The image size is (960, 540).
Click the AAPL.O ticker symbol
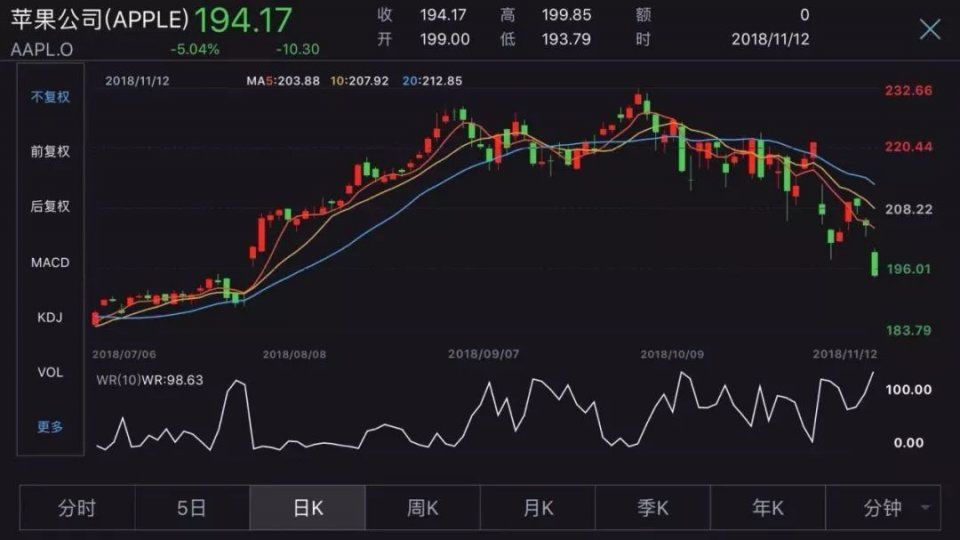[x=42, y=50]
